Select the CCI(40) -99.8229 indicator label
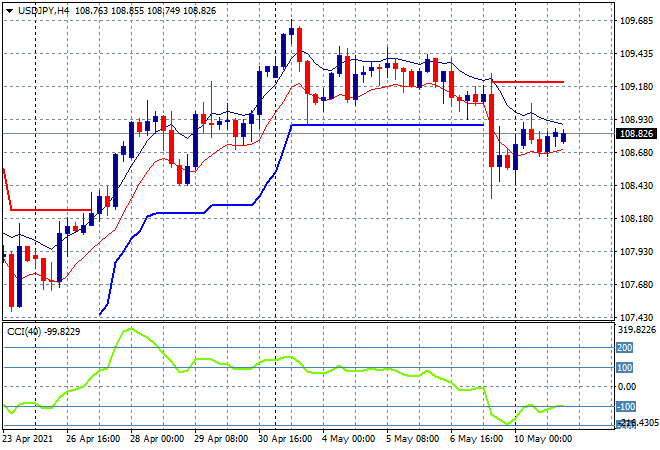 [43, 332]
